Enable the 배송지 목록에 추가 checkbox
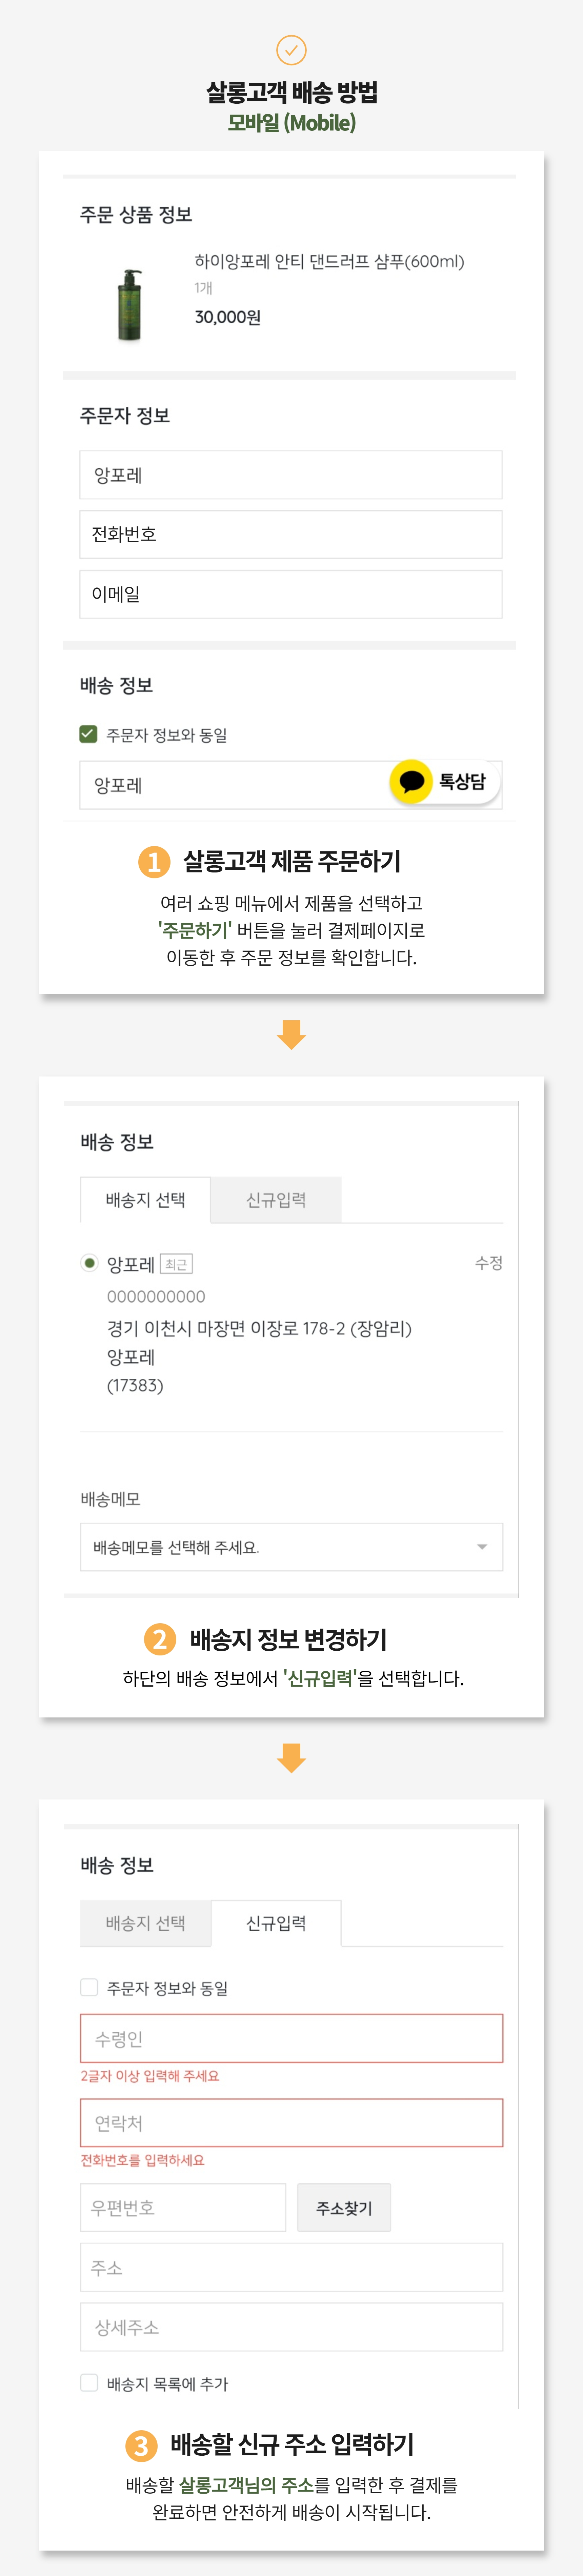Screen dimensions: 583x2576 (x=89, y=2383)
